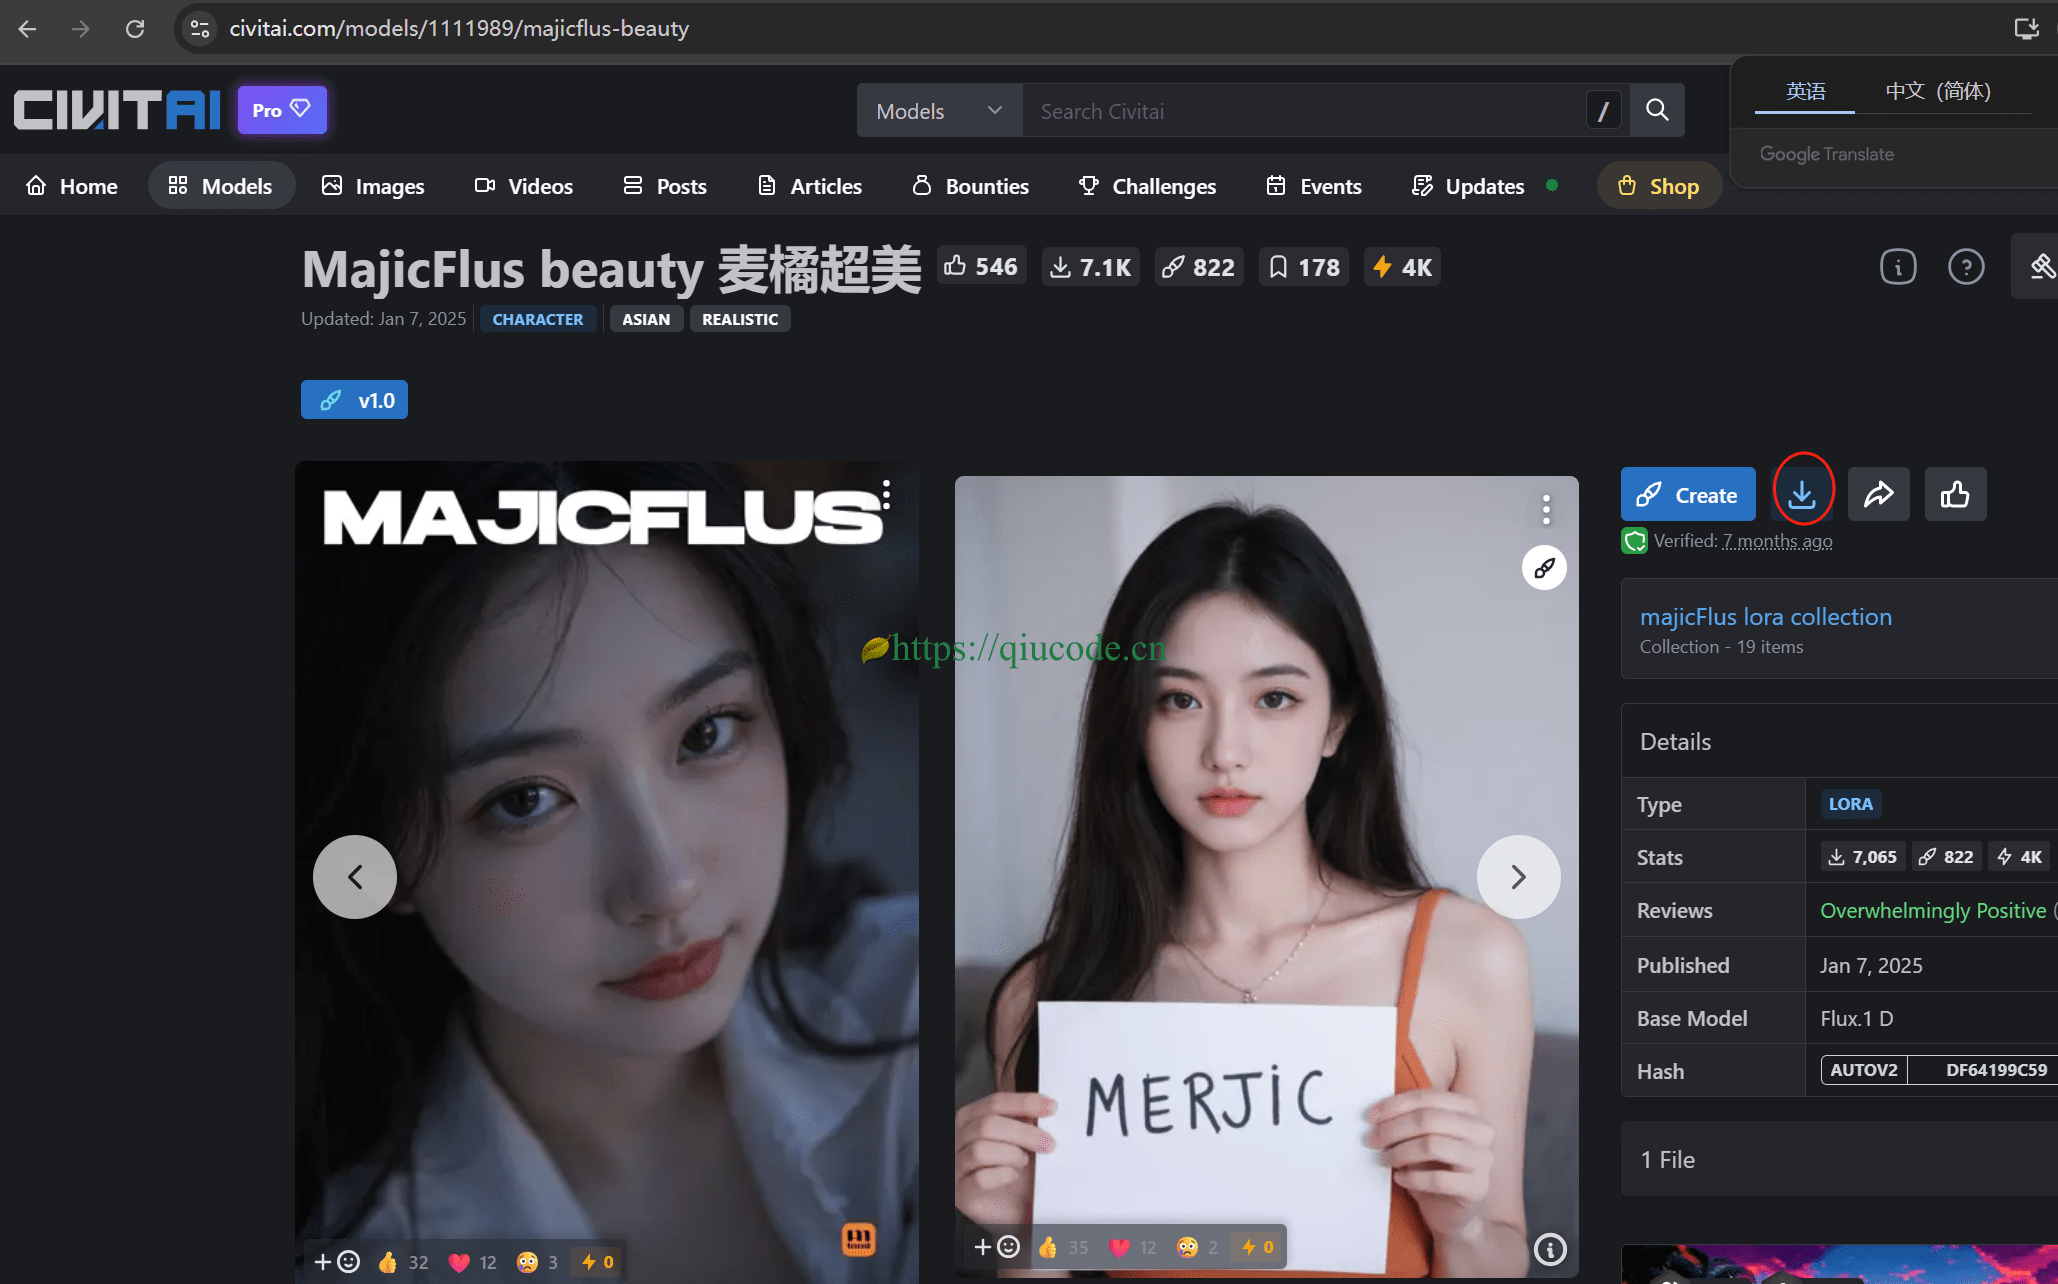Image resolution: width=2058 pixels, height=1284 pixels.
Task: Add reaction on the MERJIC image
Action: [997, 1247]
